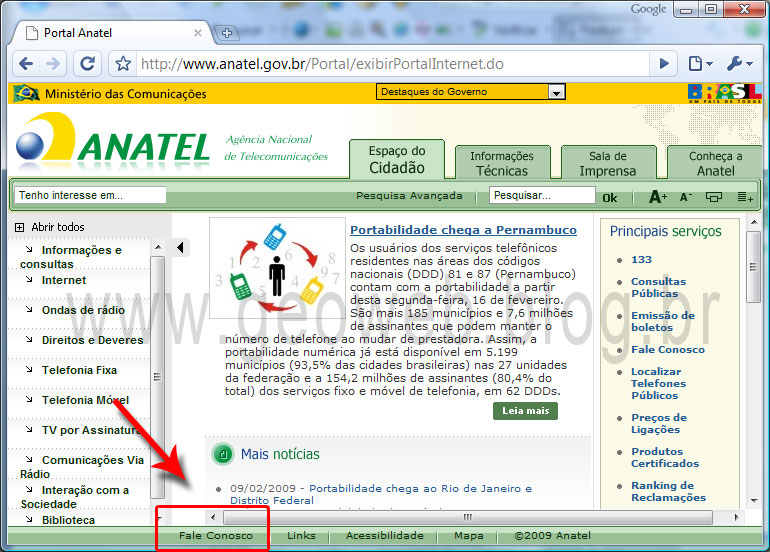
Task: Open the Sala de Imprensa tab
Action: pyautogui.click(x=608, y=163)
